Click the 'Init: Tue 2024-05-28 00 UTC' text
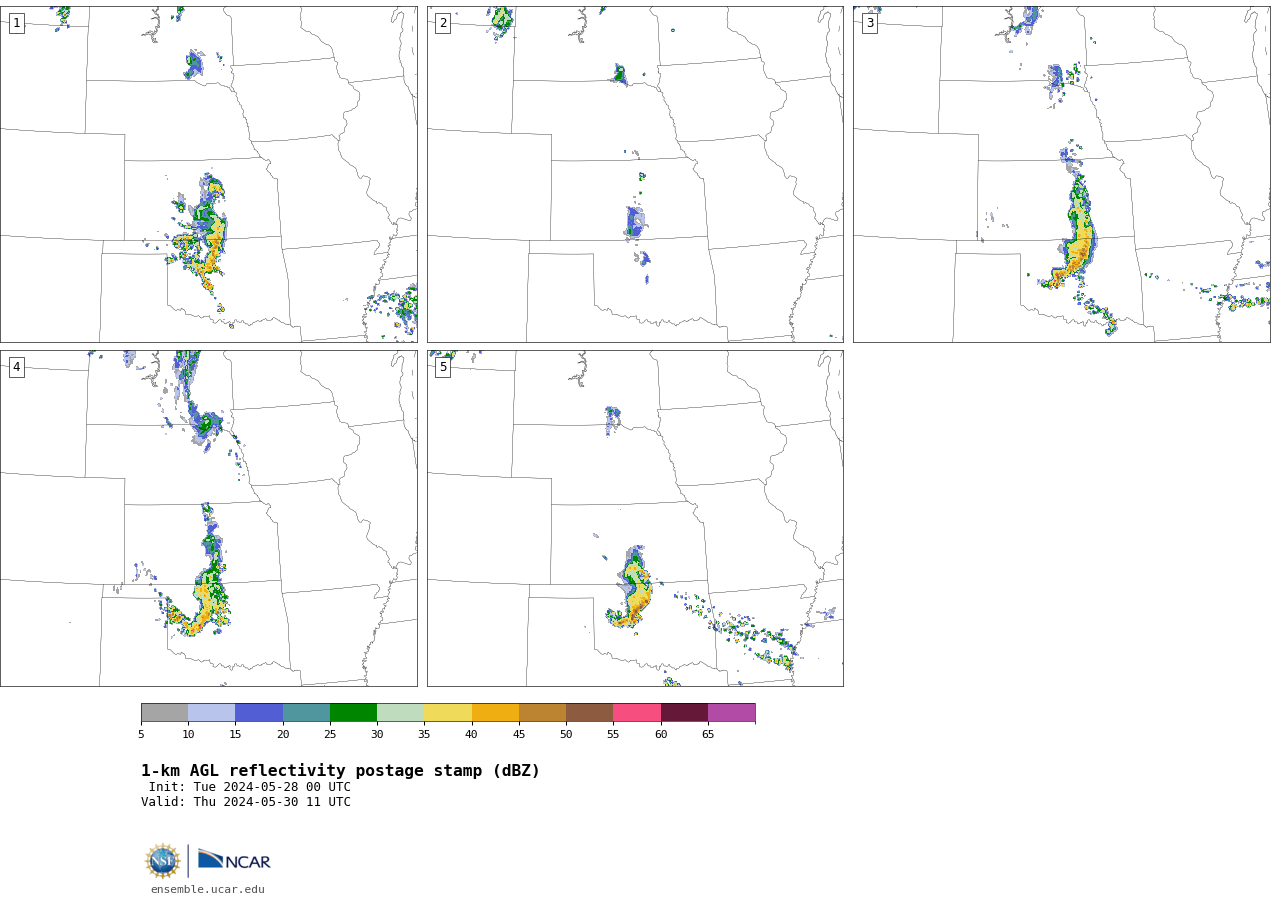This screenshot has height=901, width=1280. click(250, 787)
